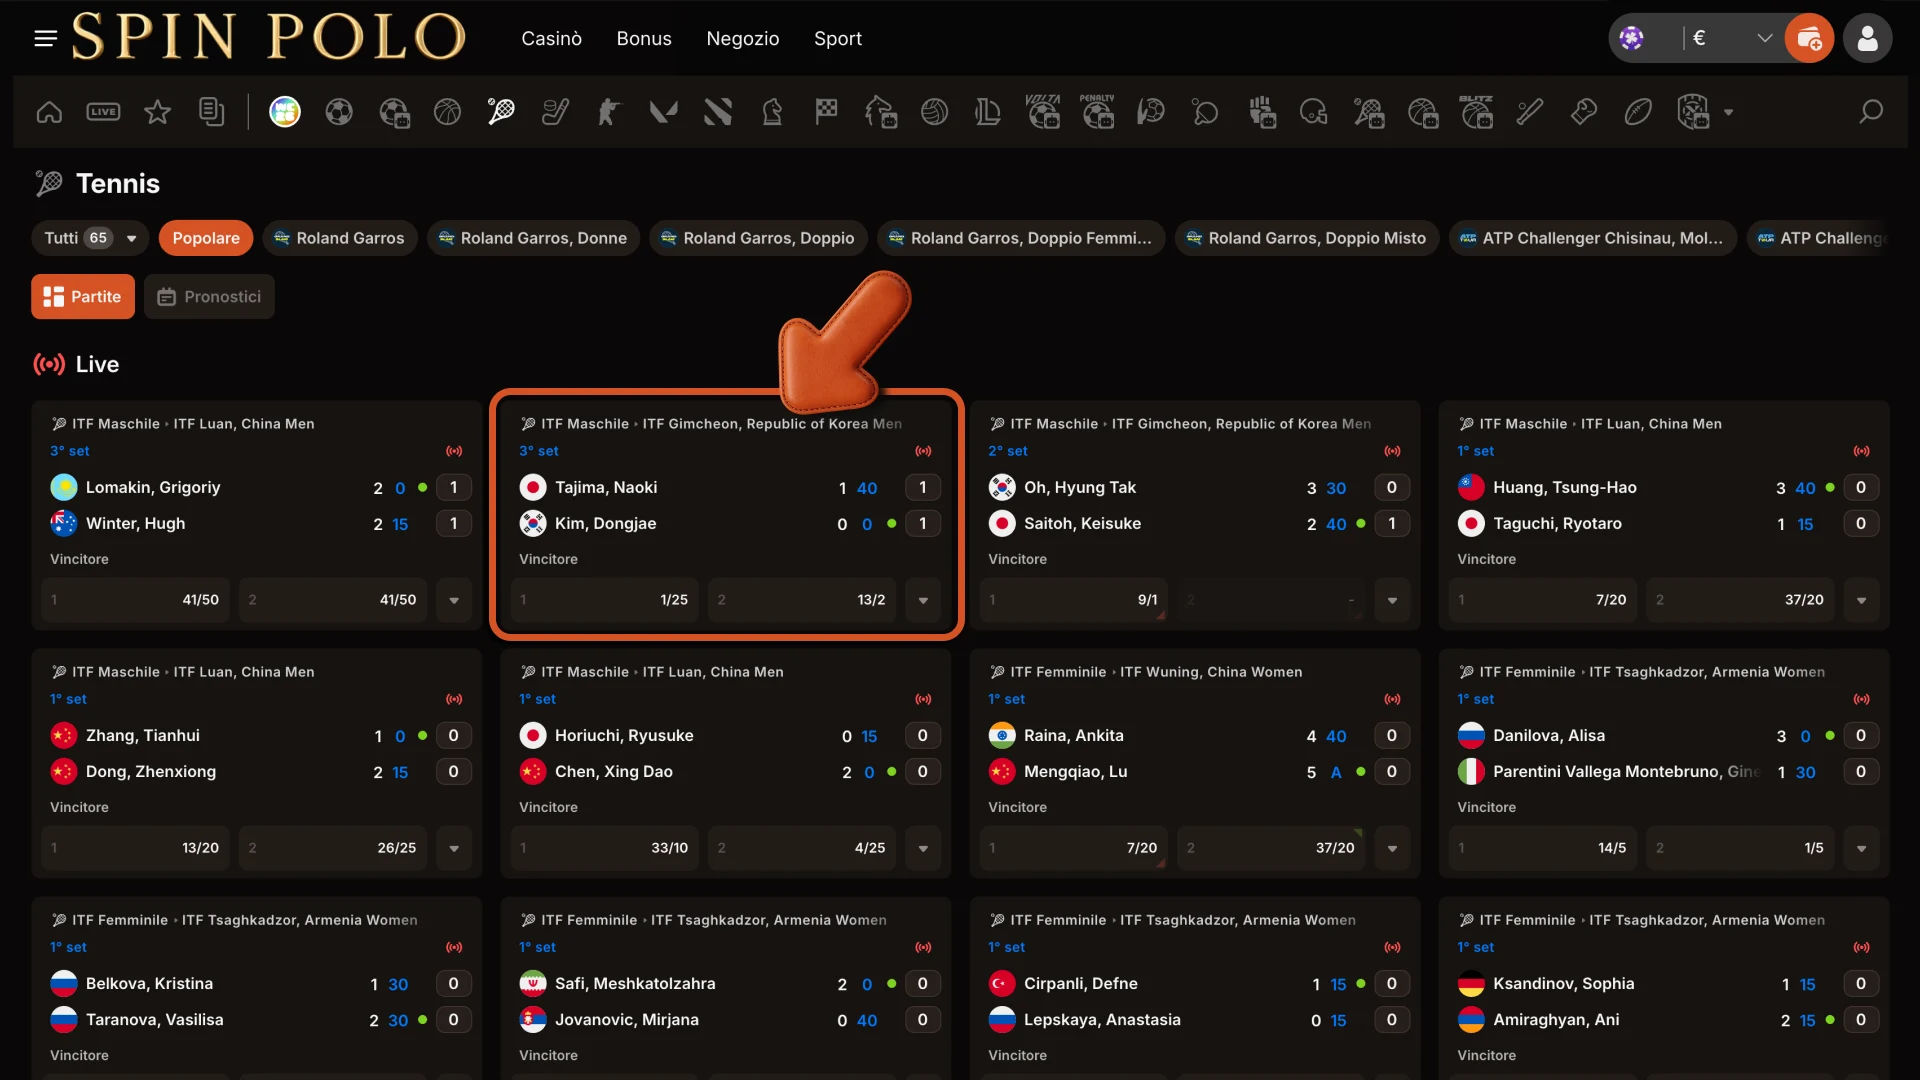Bet on Taguchi, Ryotaro at 37/20
Viewport: 1920px width, 1080px height.
[1740, 600]
